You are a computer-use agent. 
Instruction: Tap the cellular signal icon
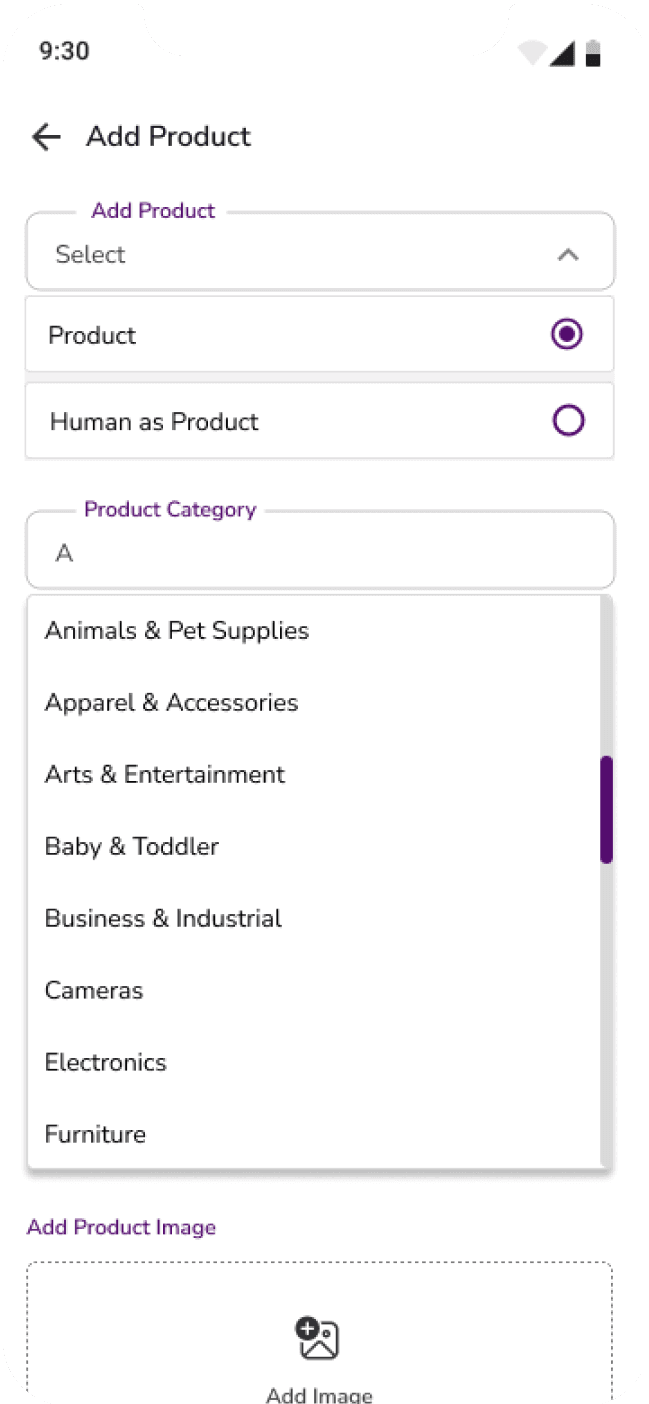coord(562,53)
